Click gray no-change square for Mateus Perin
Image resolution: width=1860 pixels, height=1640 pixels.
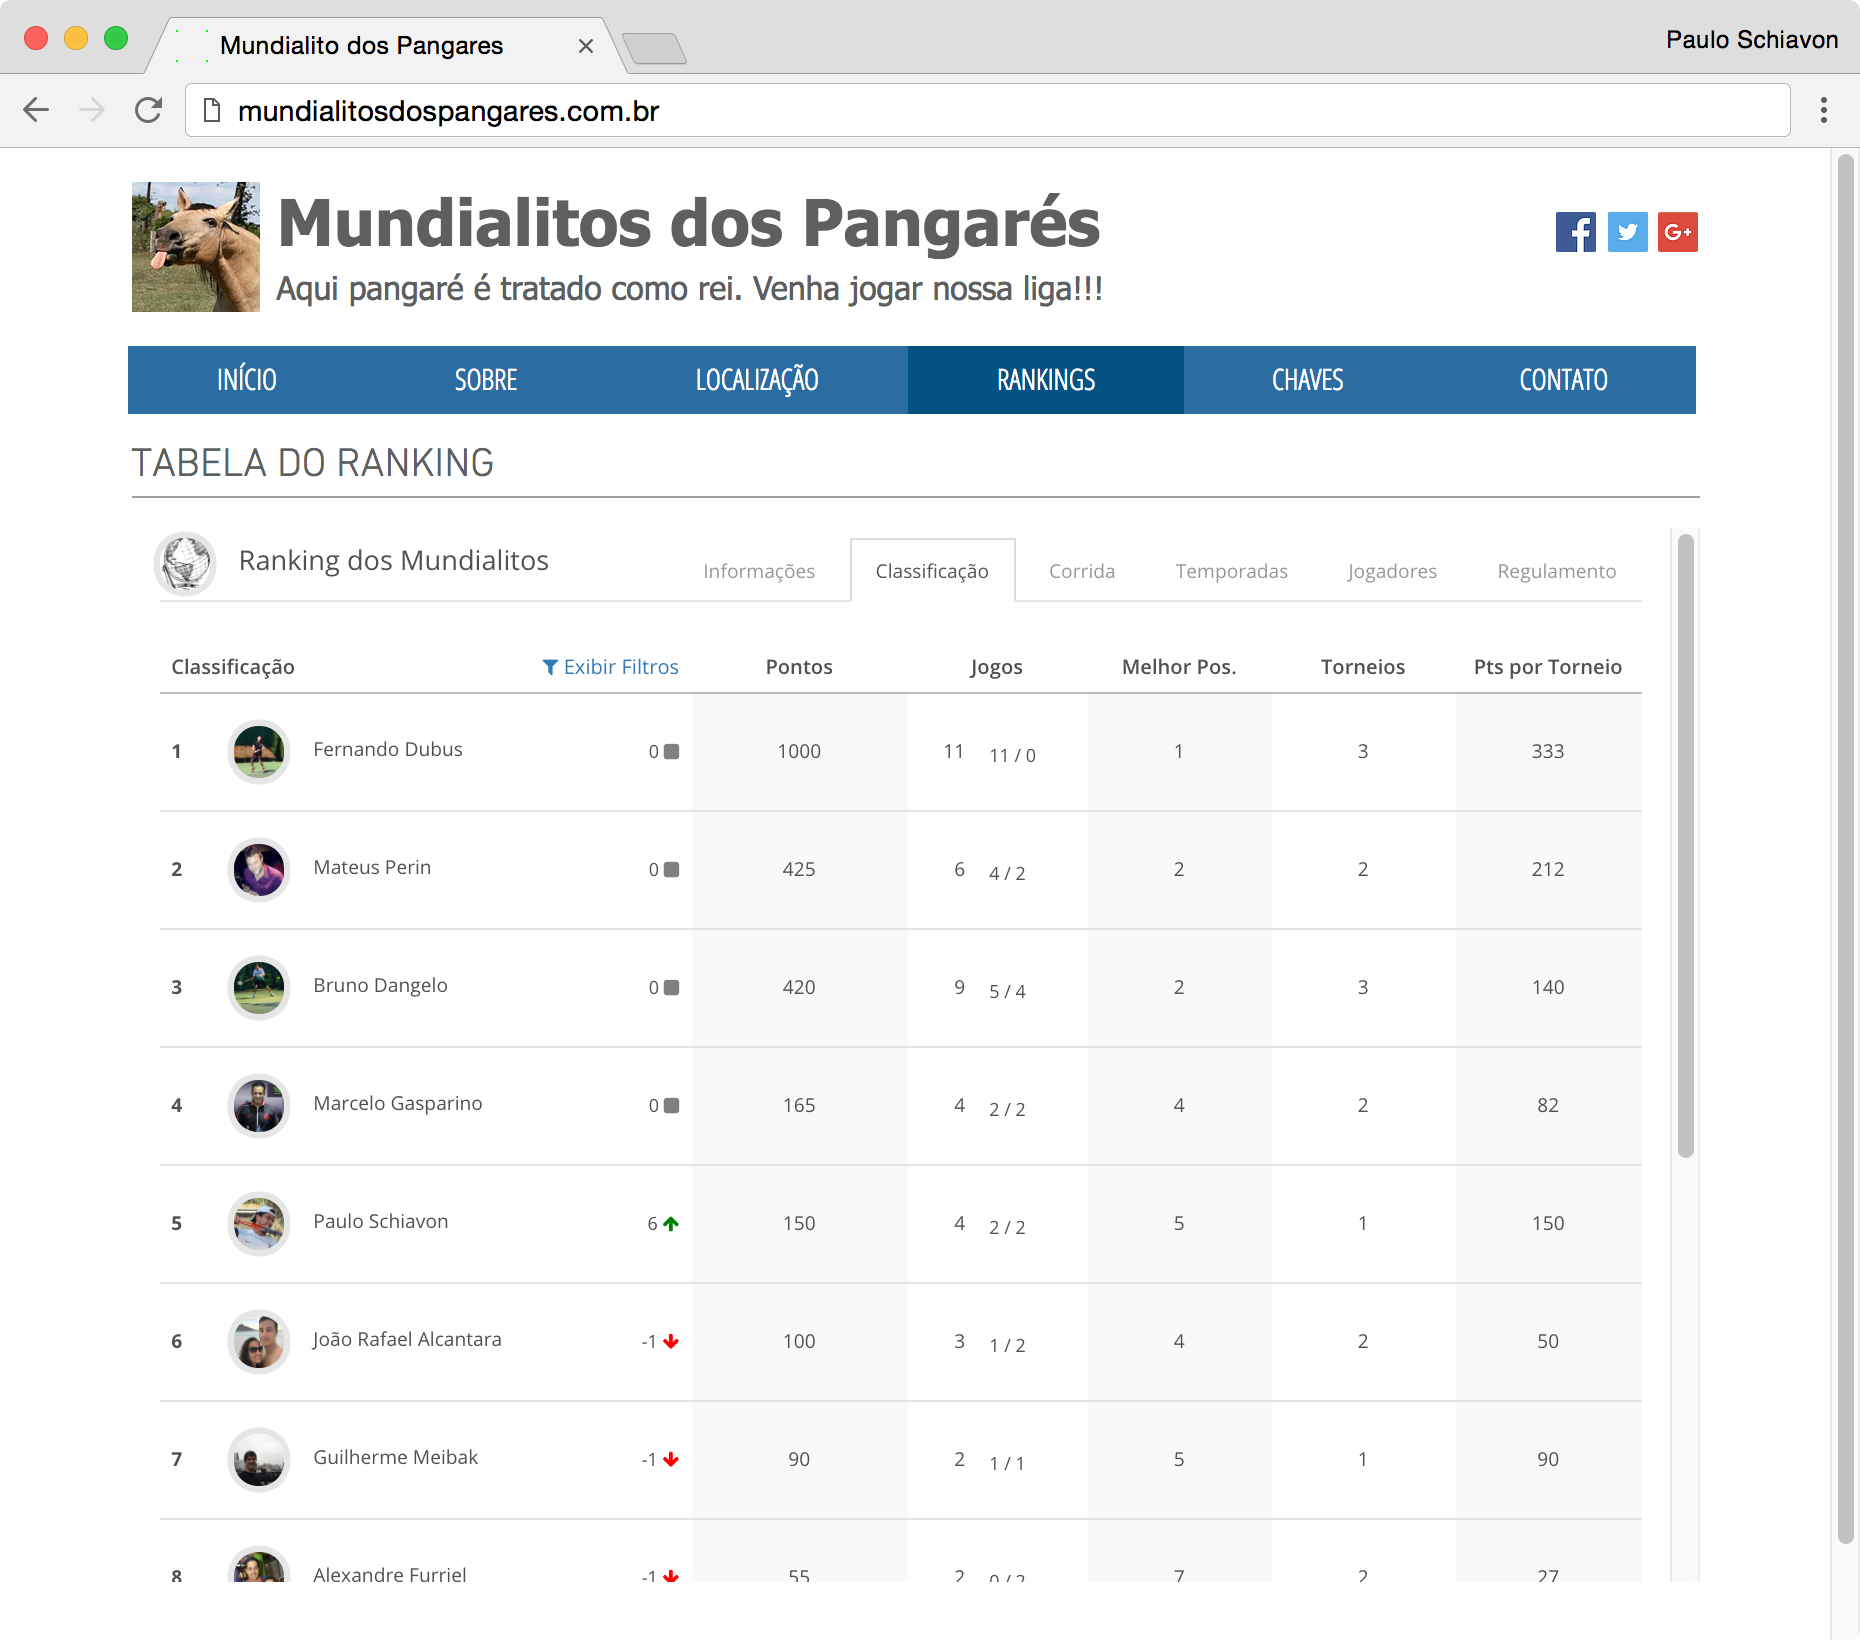click(x=672, y=869)
